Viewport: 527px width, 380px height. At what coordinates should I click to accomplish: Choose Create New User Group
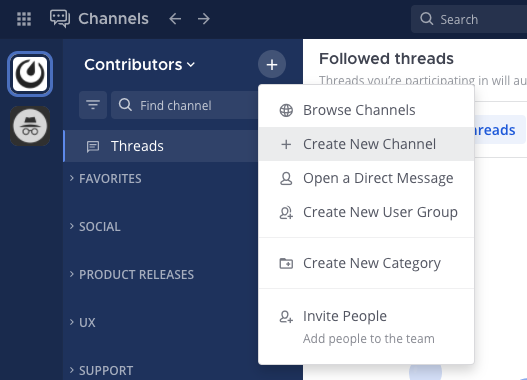point(366,212)
